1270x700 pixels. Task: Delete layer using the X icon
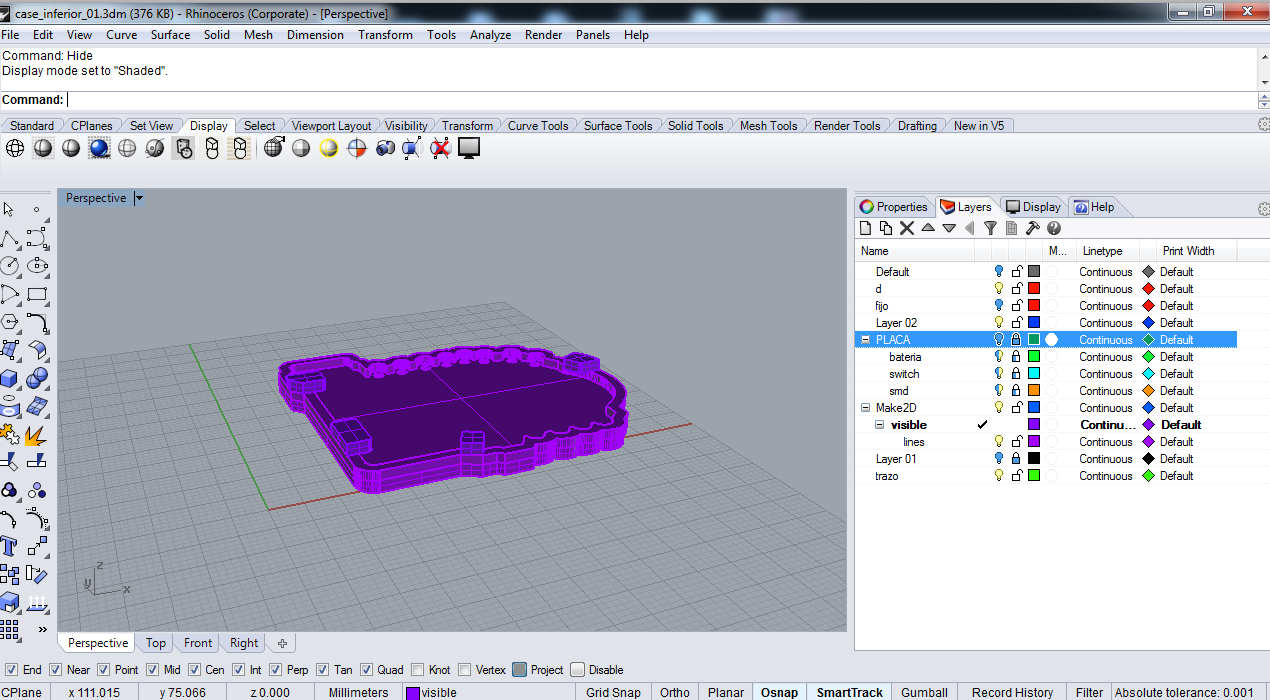click(907, 228)
